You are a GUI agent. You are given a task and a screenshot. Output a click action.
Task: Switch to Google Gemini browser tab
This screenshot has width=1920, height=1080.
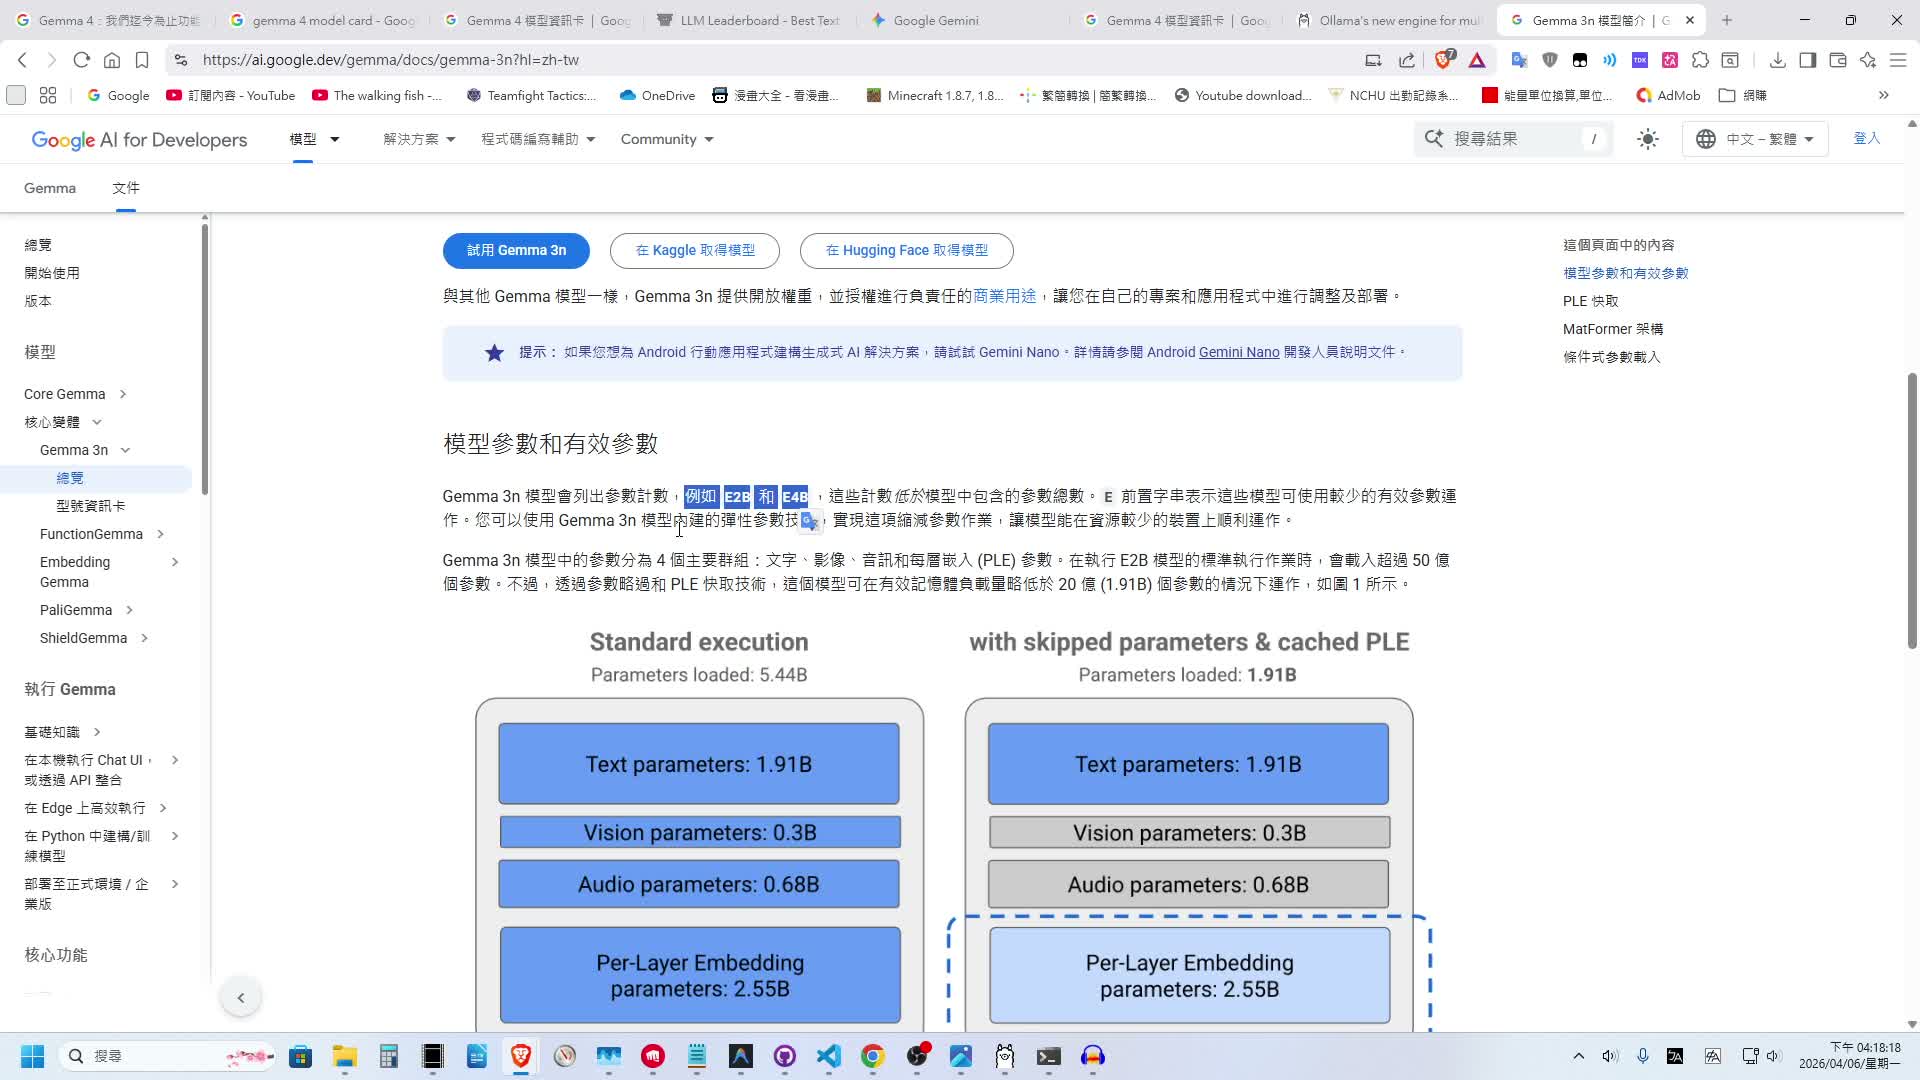point(966,20)
